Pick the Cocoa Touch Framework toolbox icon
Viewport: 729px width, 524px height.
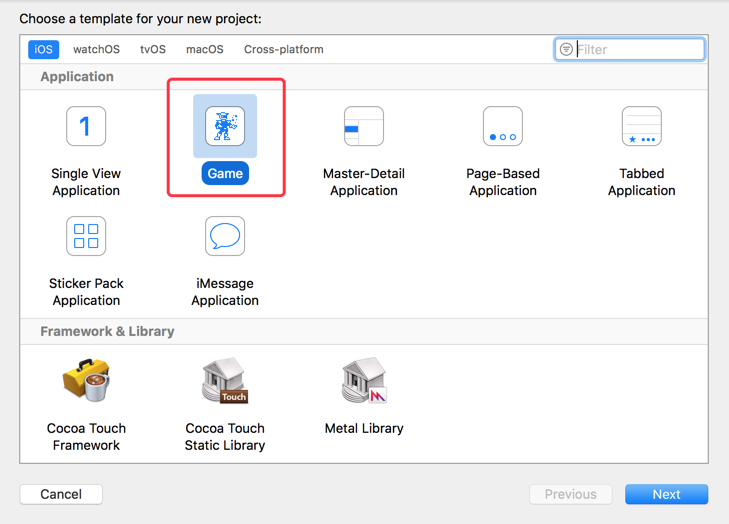(x=86, y=380)
